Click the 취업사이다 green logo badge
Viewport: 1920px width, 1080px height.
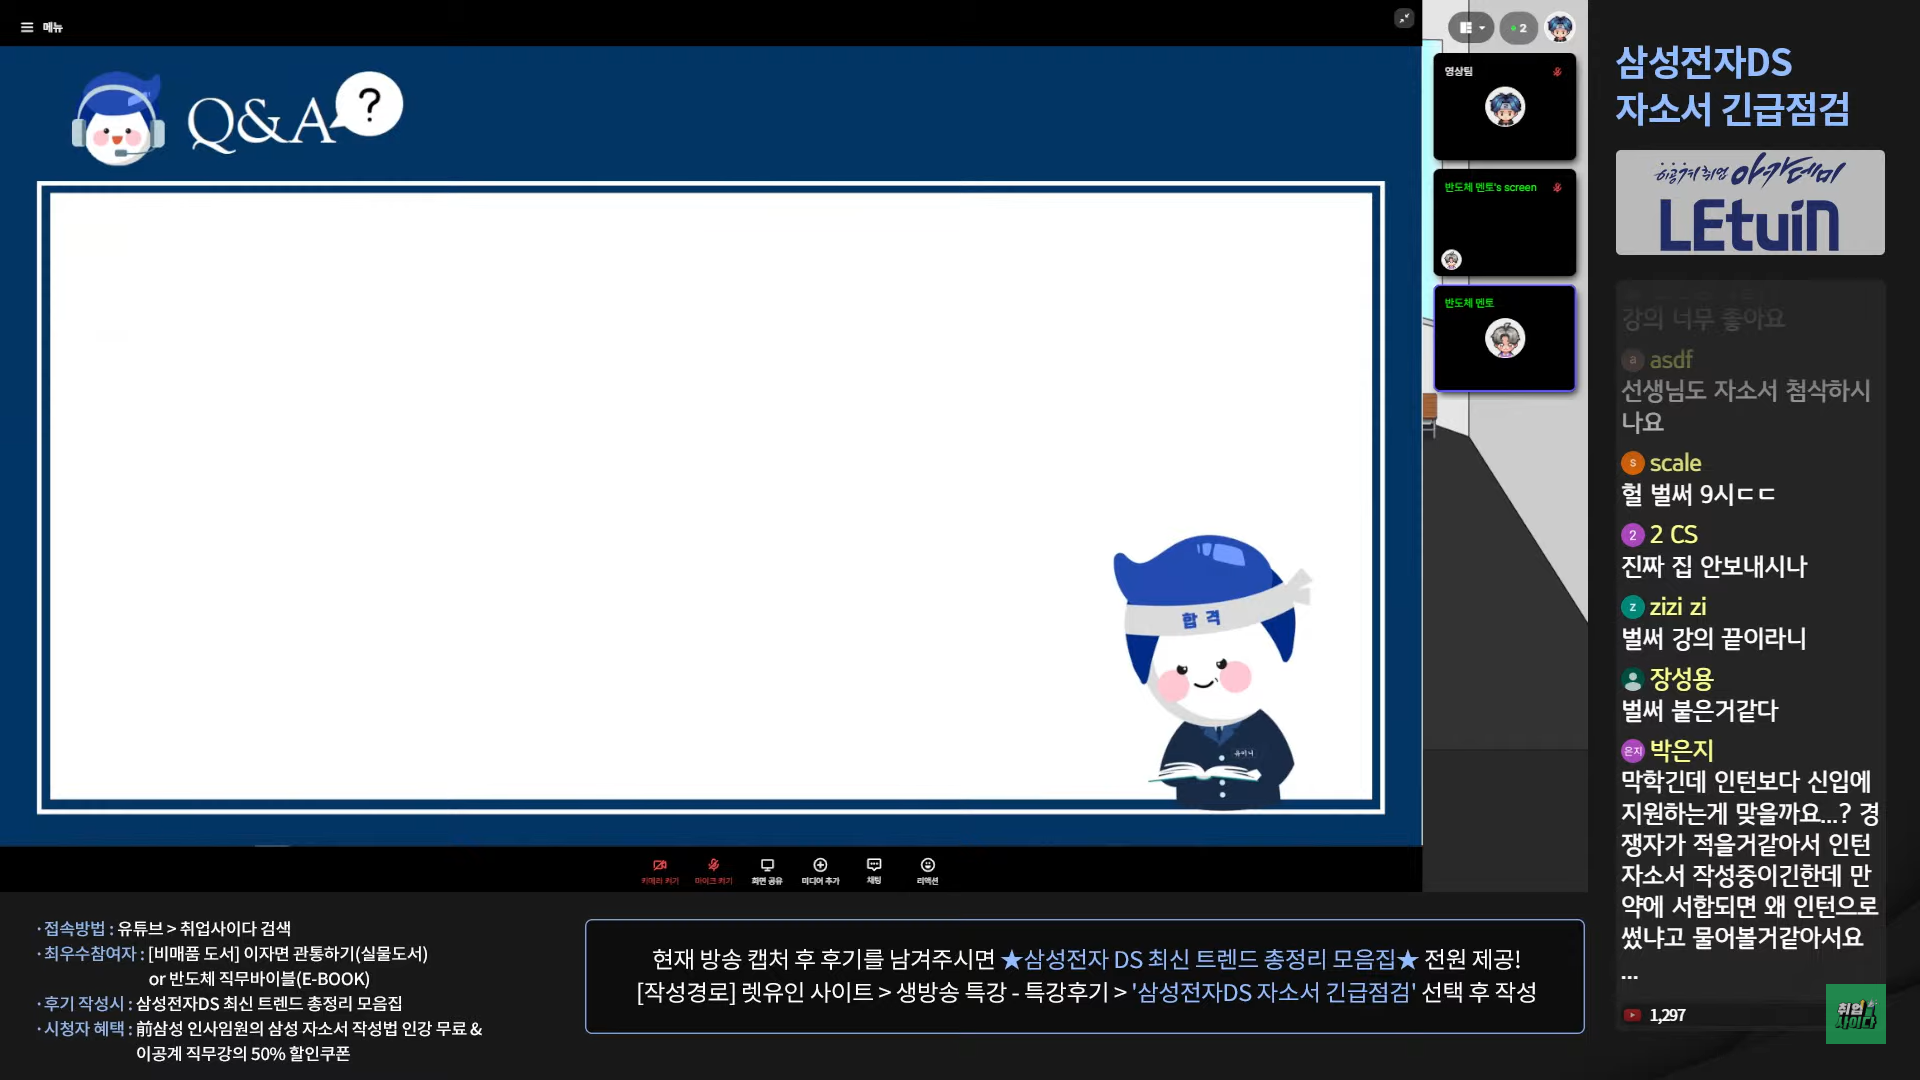[1855, 1014]
